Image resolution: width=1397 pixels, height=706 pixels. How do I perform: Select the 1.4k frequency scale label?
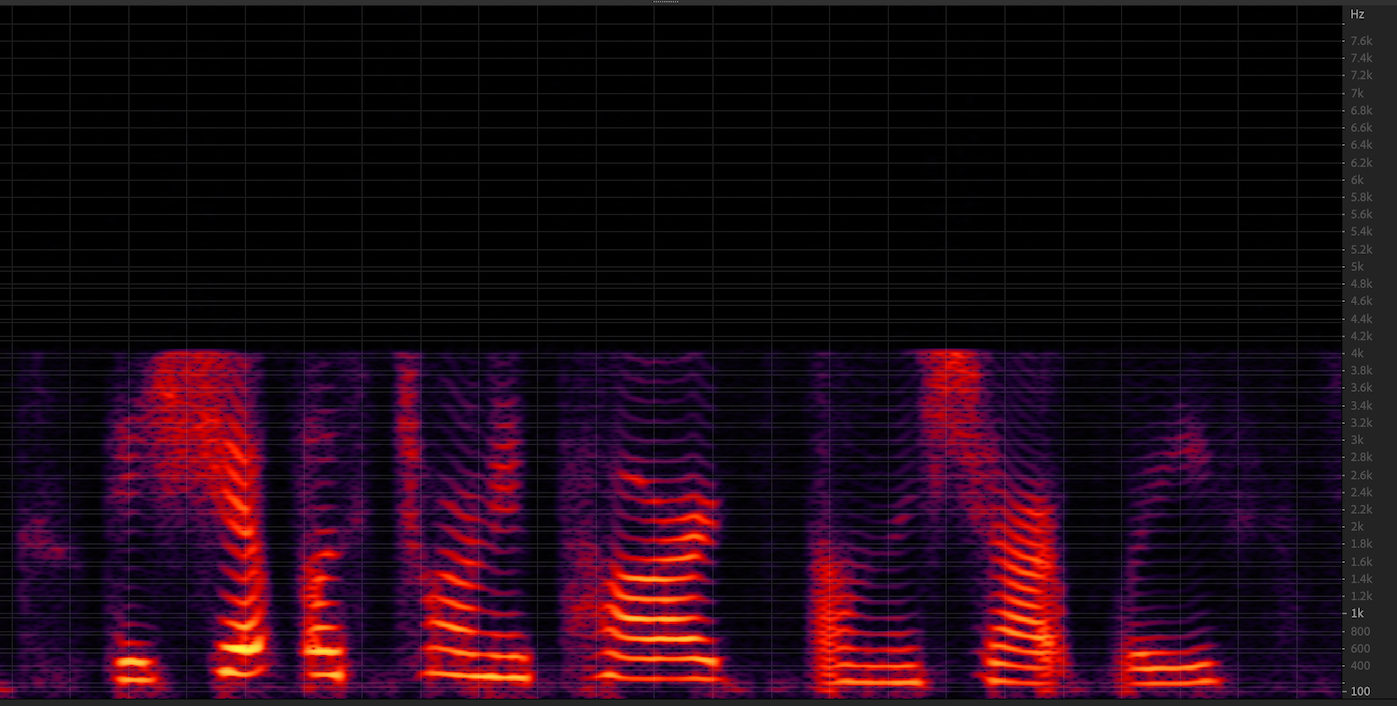click(1361, 579)
